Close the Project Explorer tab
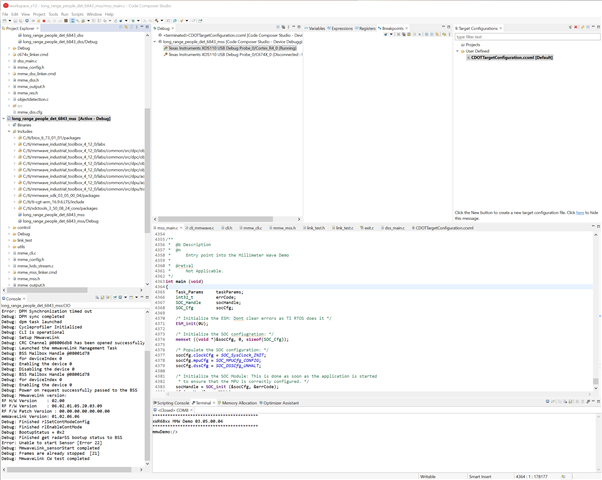602x480 pixels. pos(37,28)
